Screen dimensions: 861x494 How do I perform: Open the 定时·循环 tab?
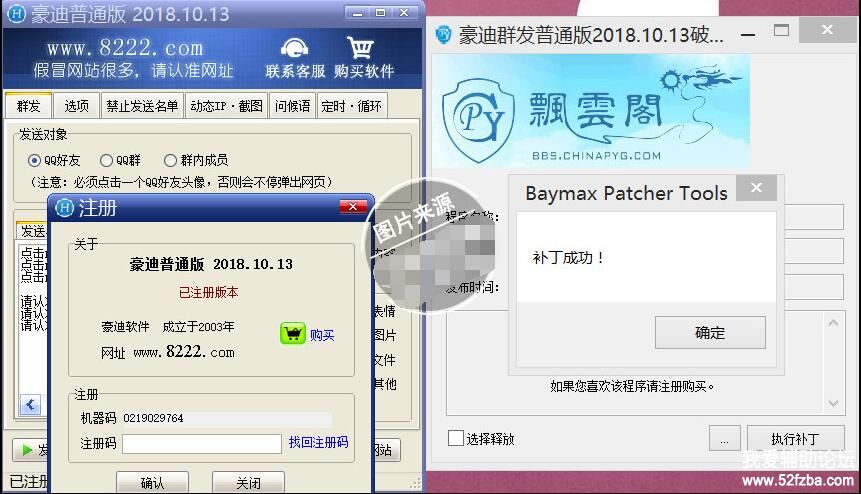coord(351,105)
